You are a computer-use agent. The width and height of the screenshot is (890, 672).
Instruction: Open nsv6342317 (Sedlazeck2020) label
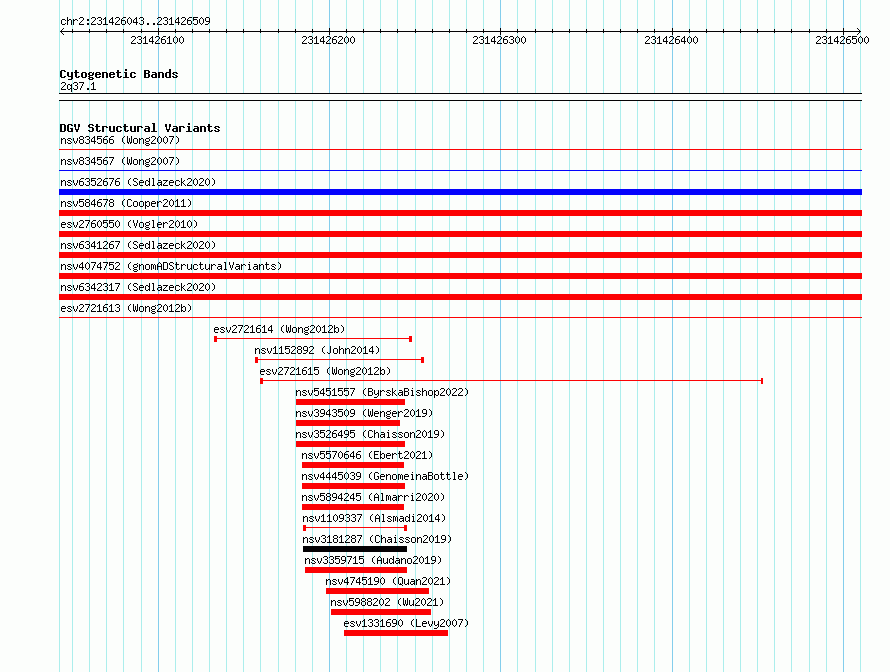pos(138,287)
